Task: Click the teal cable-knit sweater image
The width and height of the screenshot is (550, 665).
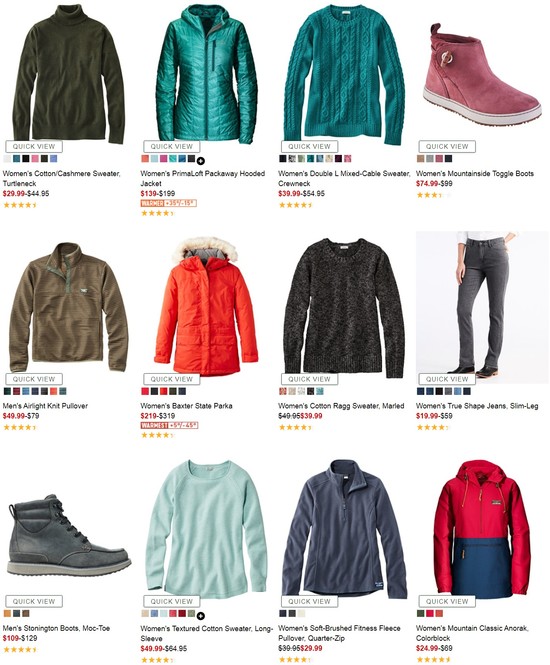Action: click(x=343, y=74)
